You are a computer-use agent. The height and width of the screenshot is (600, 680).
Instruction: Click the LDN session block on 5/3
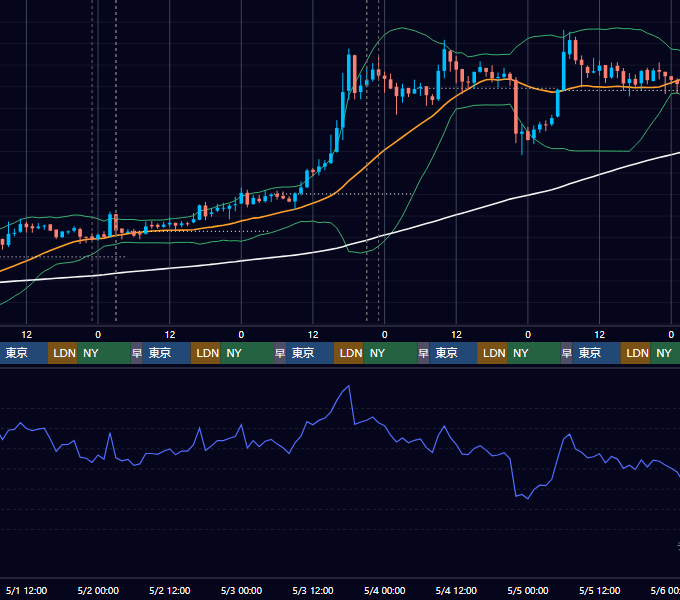[x=349, y=353]
